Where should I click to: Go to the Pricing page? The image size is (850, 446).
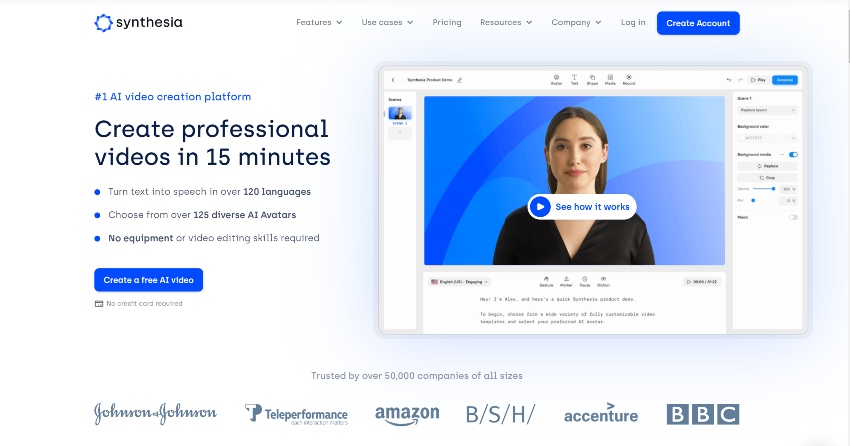click(x=447, y=22)
